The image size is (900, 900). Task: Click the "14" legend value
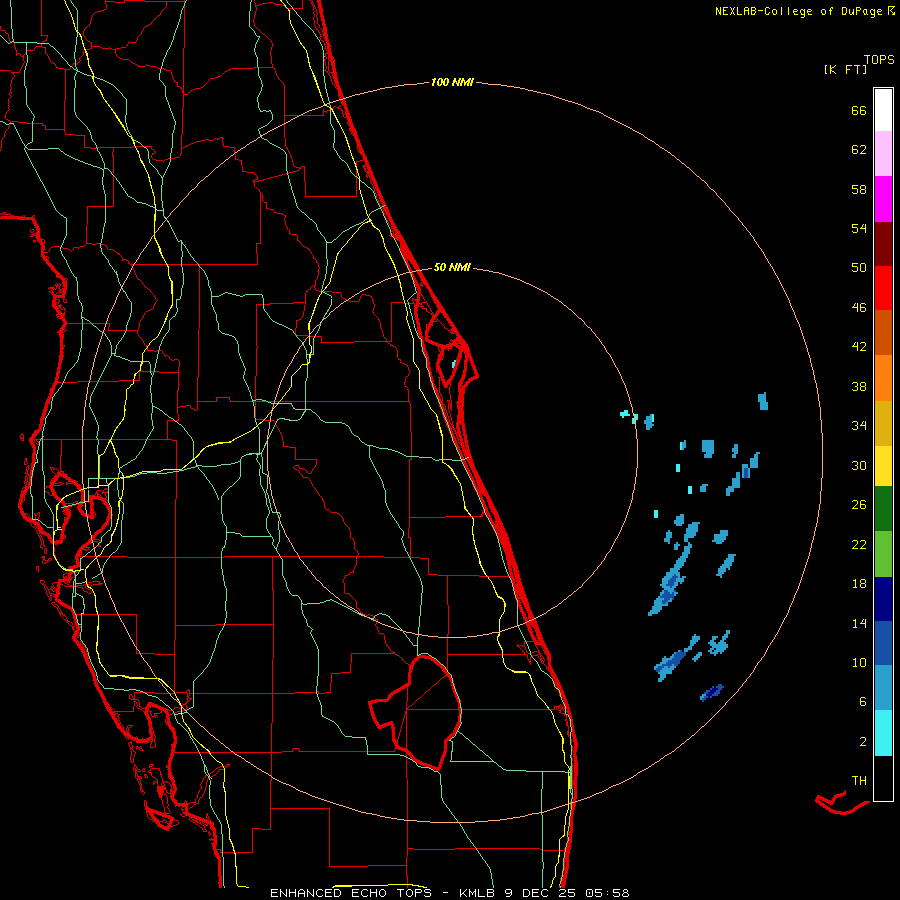(x=859, y=623)
